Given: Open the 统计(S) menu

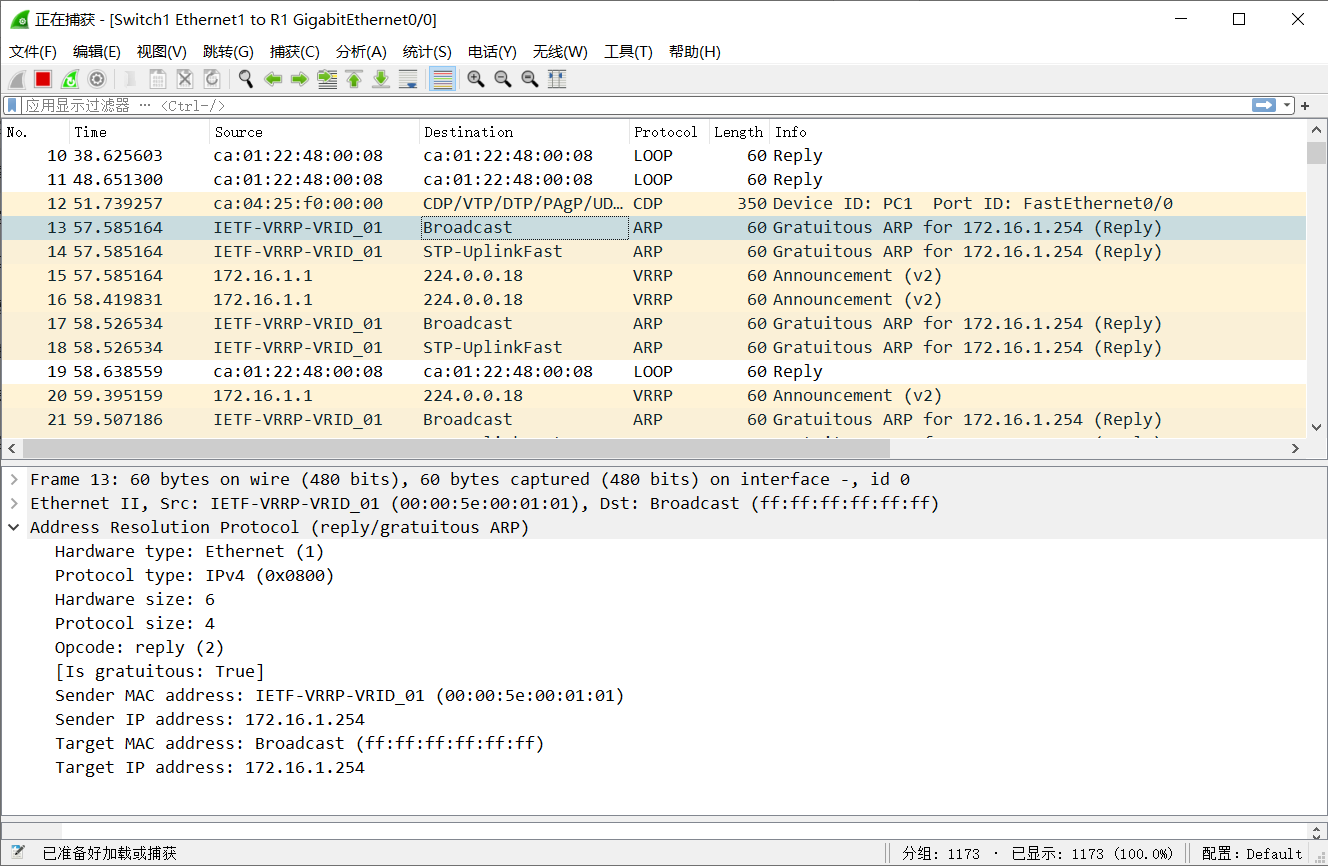Looking at the screenshot, I should click(x=427, y=51).
